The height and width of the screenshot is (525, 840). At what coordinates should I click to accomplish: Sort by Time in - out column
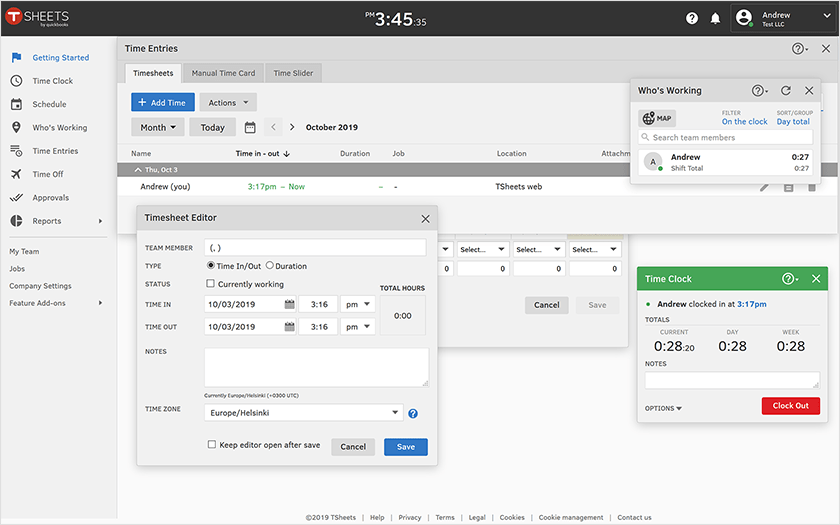[262, 154]
